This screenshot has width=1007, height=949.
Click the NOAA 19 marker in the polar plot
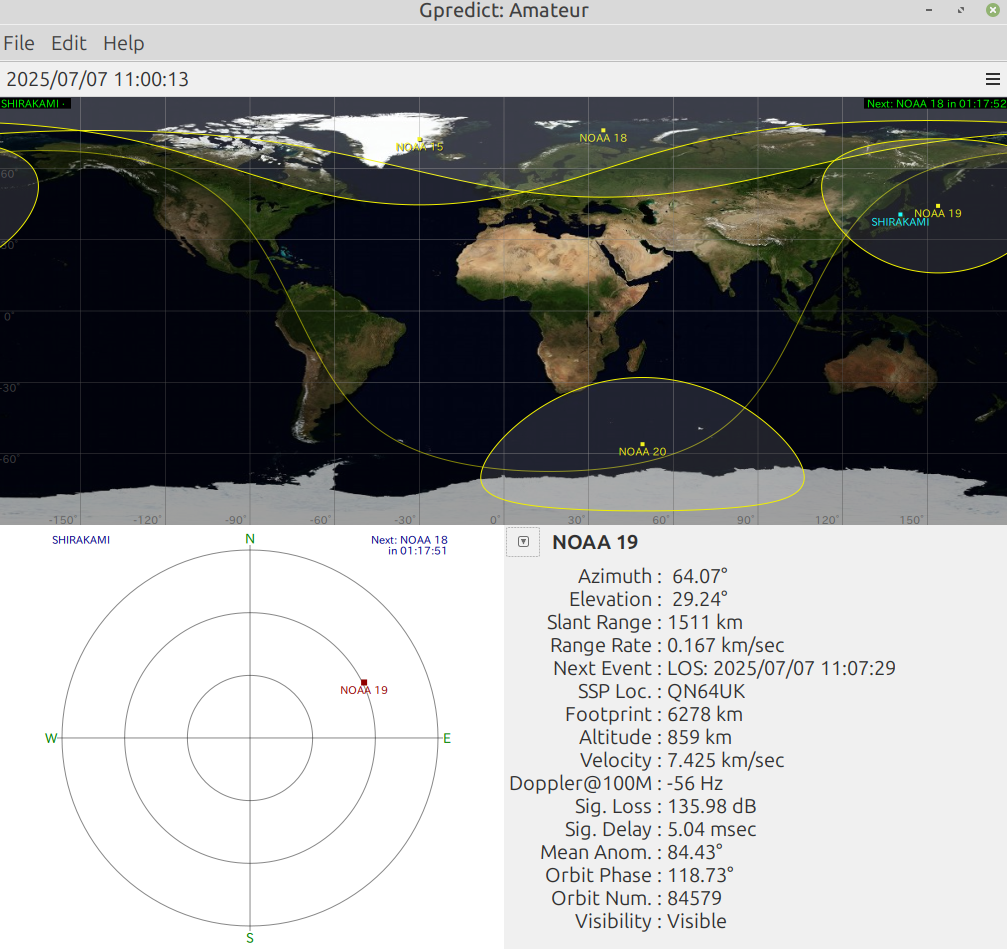(364, 683)
